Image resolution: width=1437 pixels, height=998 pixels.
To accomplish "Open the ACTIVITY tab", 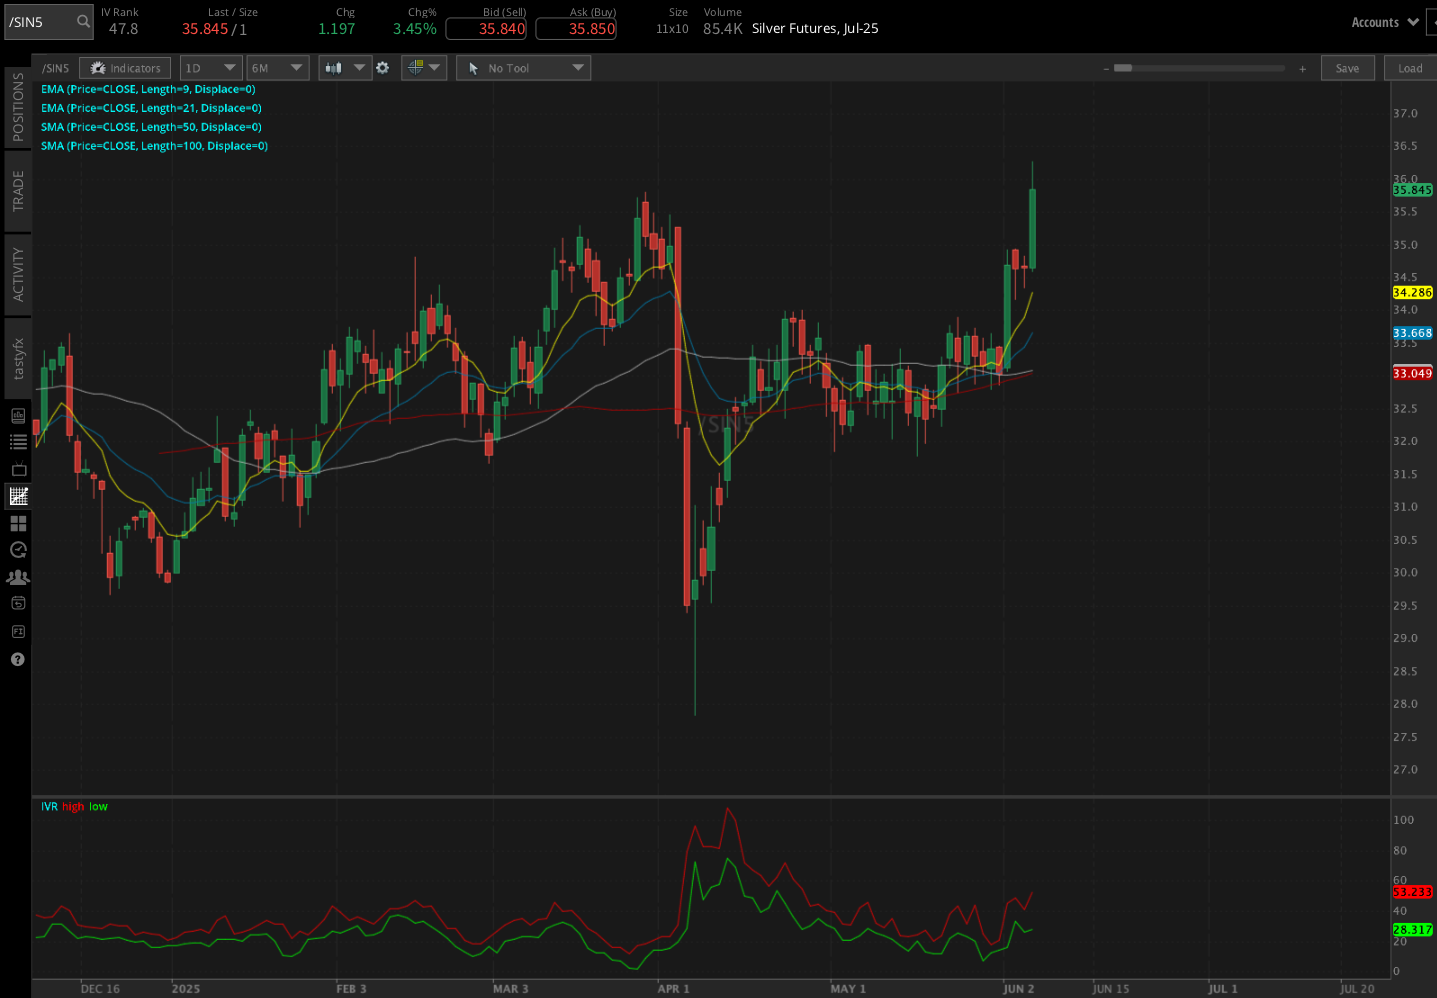I will tap(16, 274).
